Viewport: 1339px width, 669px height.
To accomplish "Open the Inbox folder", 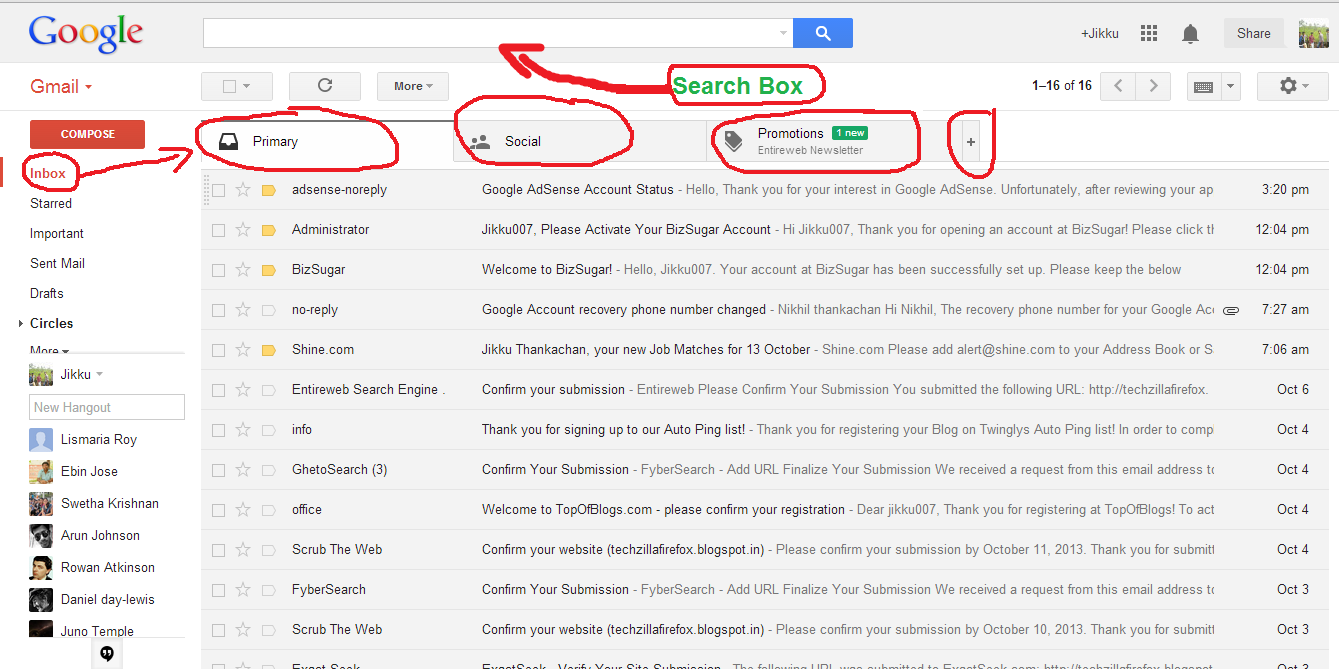I will (48, 174).
